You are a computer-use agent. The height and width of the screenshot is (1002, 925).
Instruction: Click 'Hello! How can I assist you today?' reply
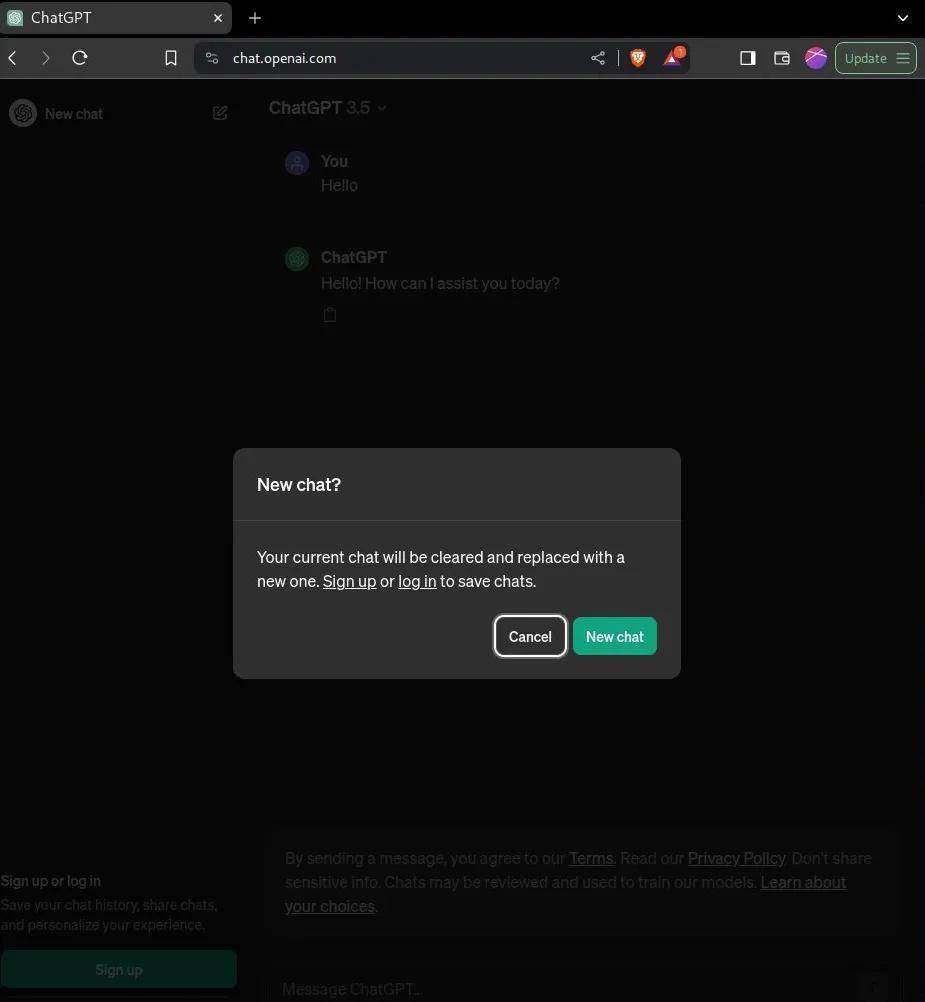click(440, 283)
